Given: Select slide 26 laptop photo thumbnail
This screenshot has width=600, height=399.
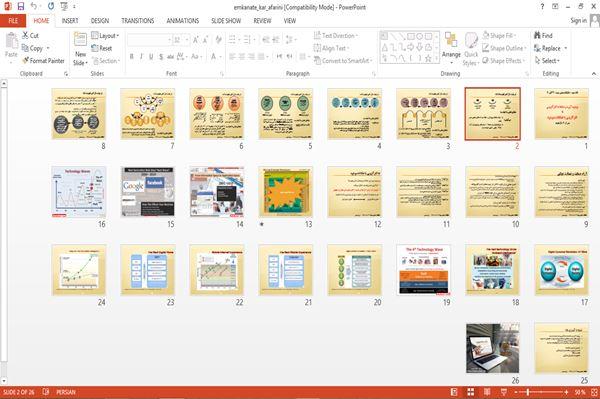Looking at the screenshot, I should pyautogui.click(x=492, y=348).
